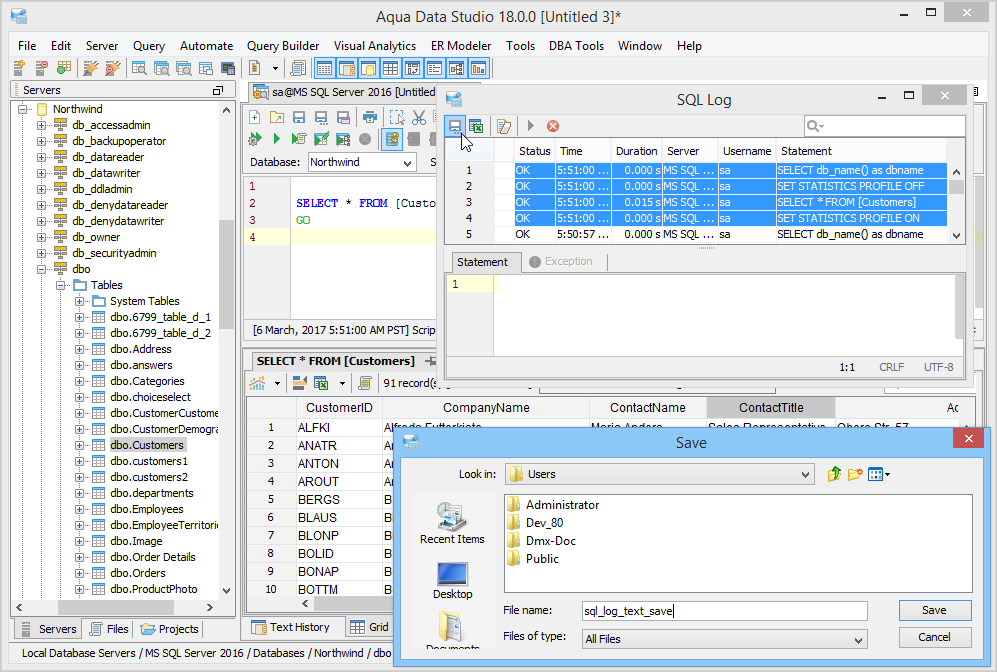Click the Save Results icon in SQL Log toolbar
Viewport: 997px width, 672px height.
pyautogui.click(x=455, y=126)
